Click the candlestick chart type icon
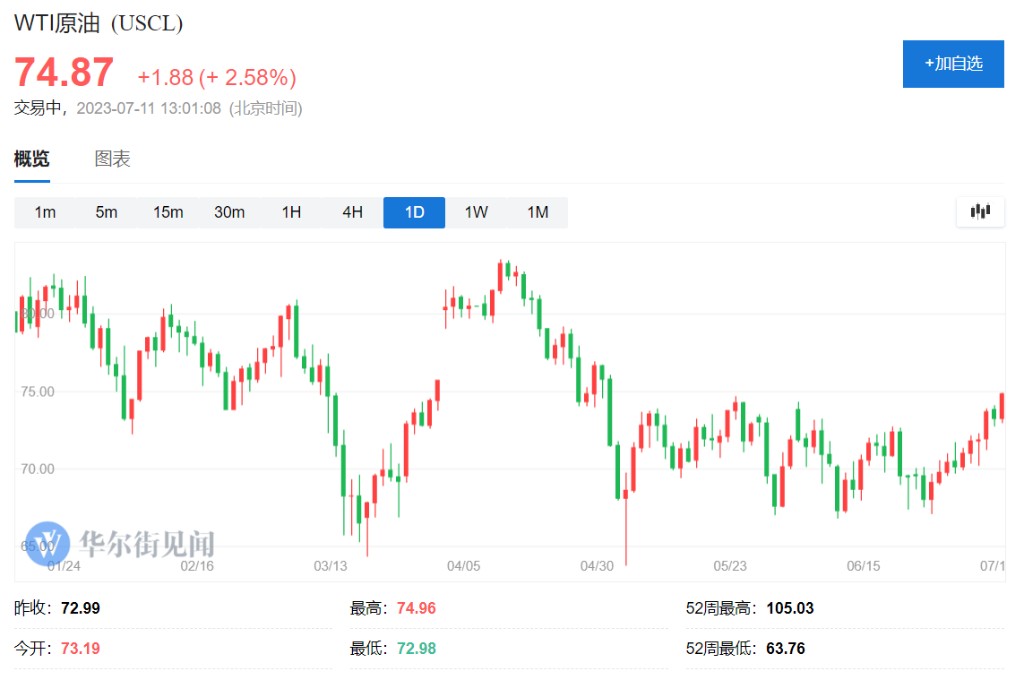Screen dimensions: 1024x678 pos(980,212)
